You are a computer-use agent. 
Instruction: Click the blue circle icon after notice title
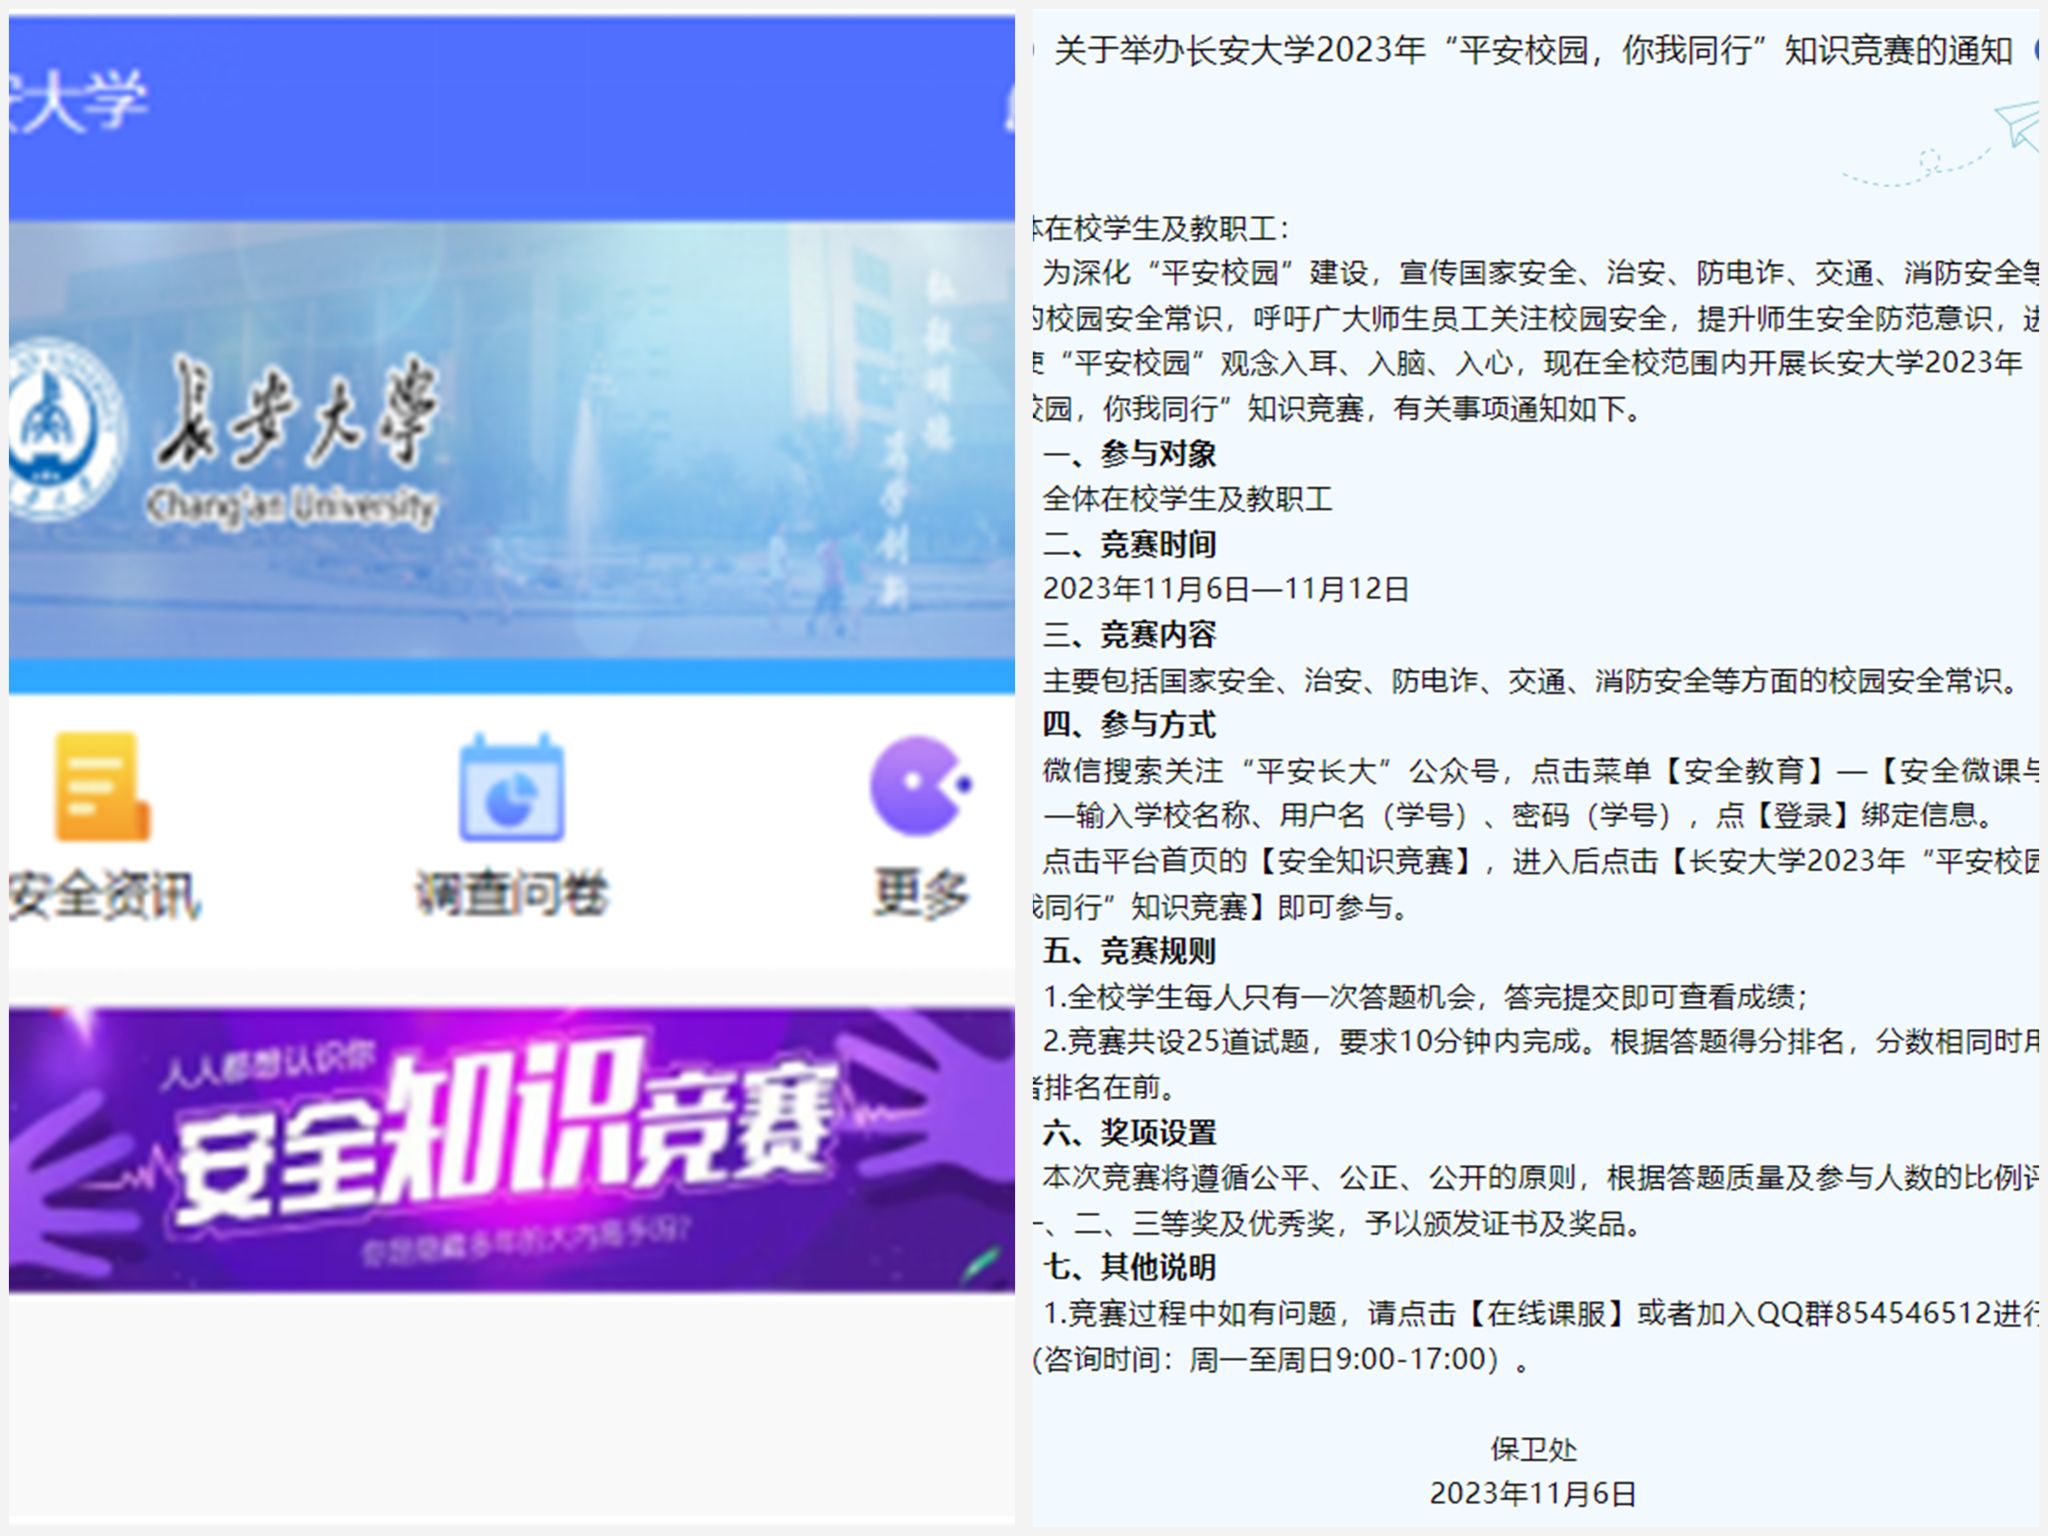(x=2036, y=50)
